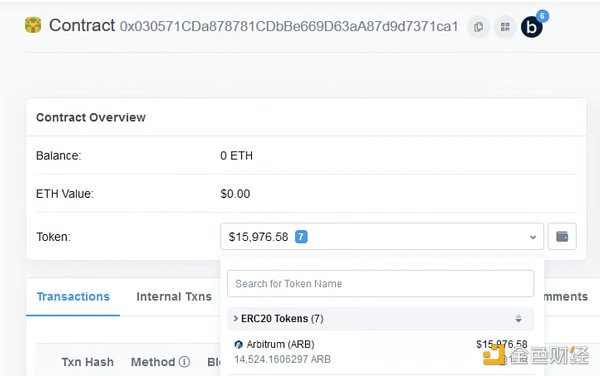Viewport: 600px width, 376px height.
Task: Toggle the sort arrows in ERC20 Tokens header
Action: coord(518,319)
